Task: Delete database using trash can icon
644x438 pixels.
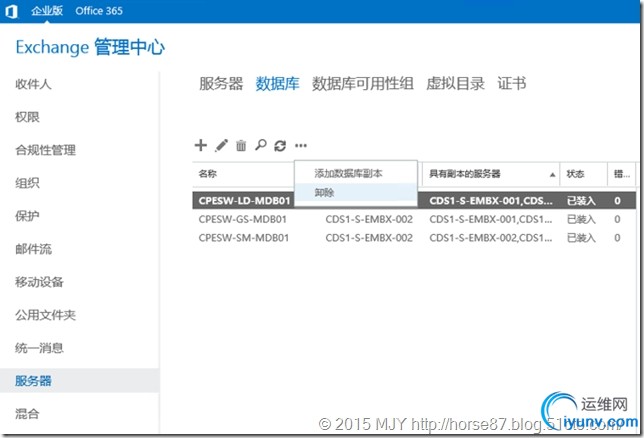Action: tap(241, 145)
